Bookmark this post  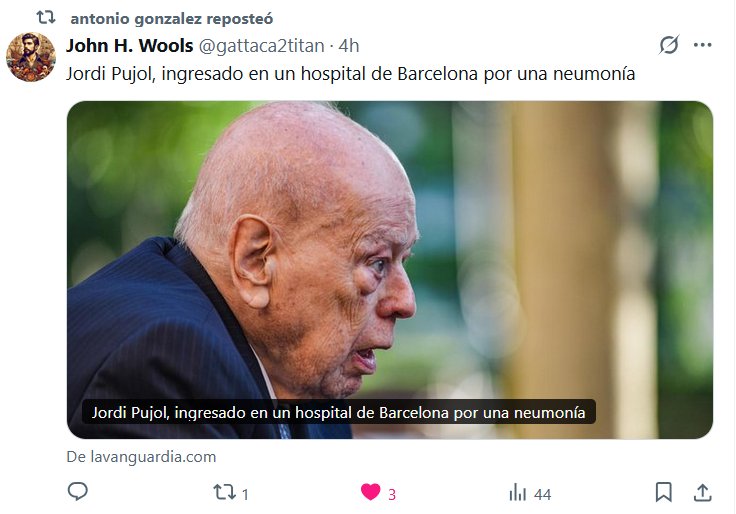tap(663, 492)
